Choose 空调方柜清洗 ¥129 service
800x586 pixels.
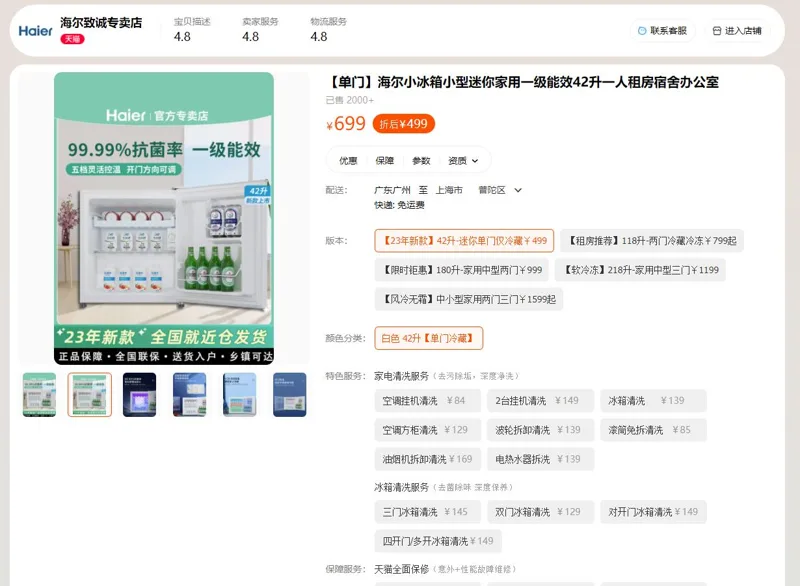tap(428, 430)
